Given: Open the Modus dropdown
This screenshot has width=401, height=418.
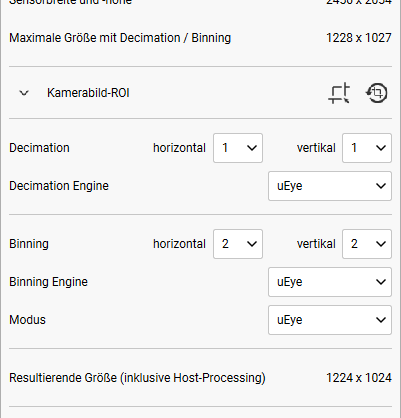Looking at the screenshot, I should tap(330, 320).
